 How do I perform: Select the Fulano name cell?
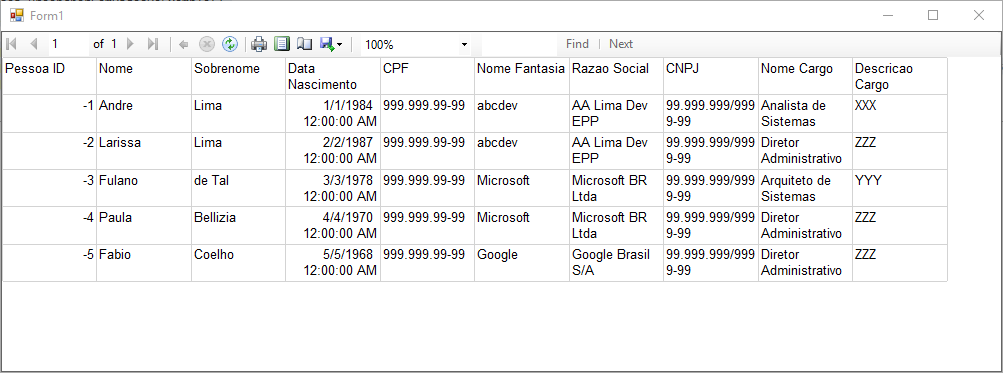coord(144,188)
